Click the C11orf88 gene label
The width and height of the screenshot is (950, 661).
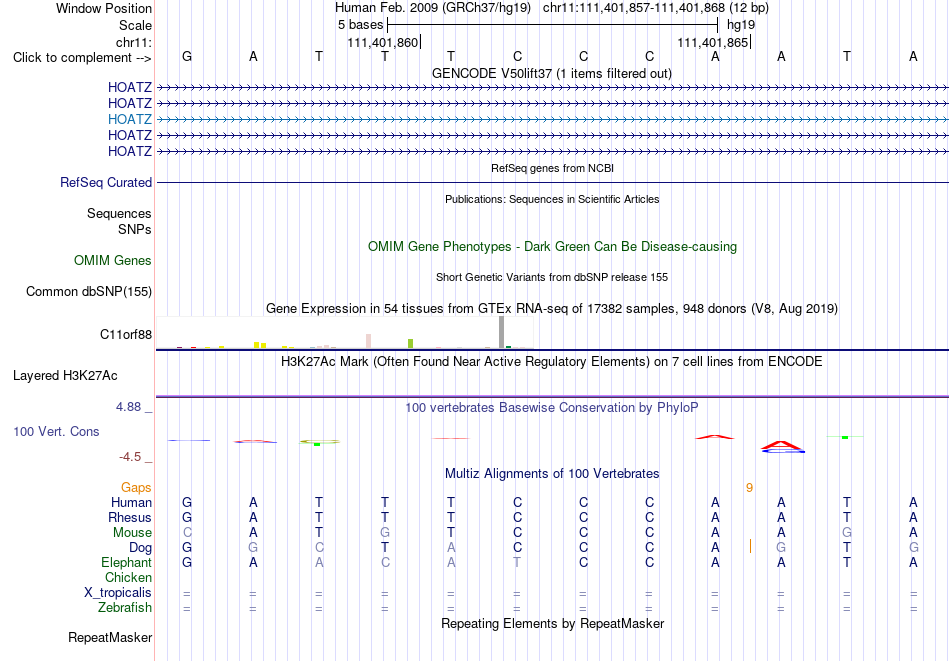pyautogui.click(x=126, y=334)
